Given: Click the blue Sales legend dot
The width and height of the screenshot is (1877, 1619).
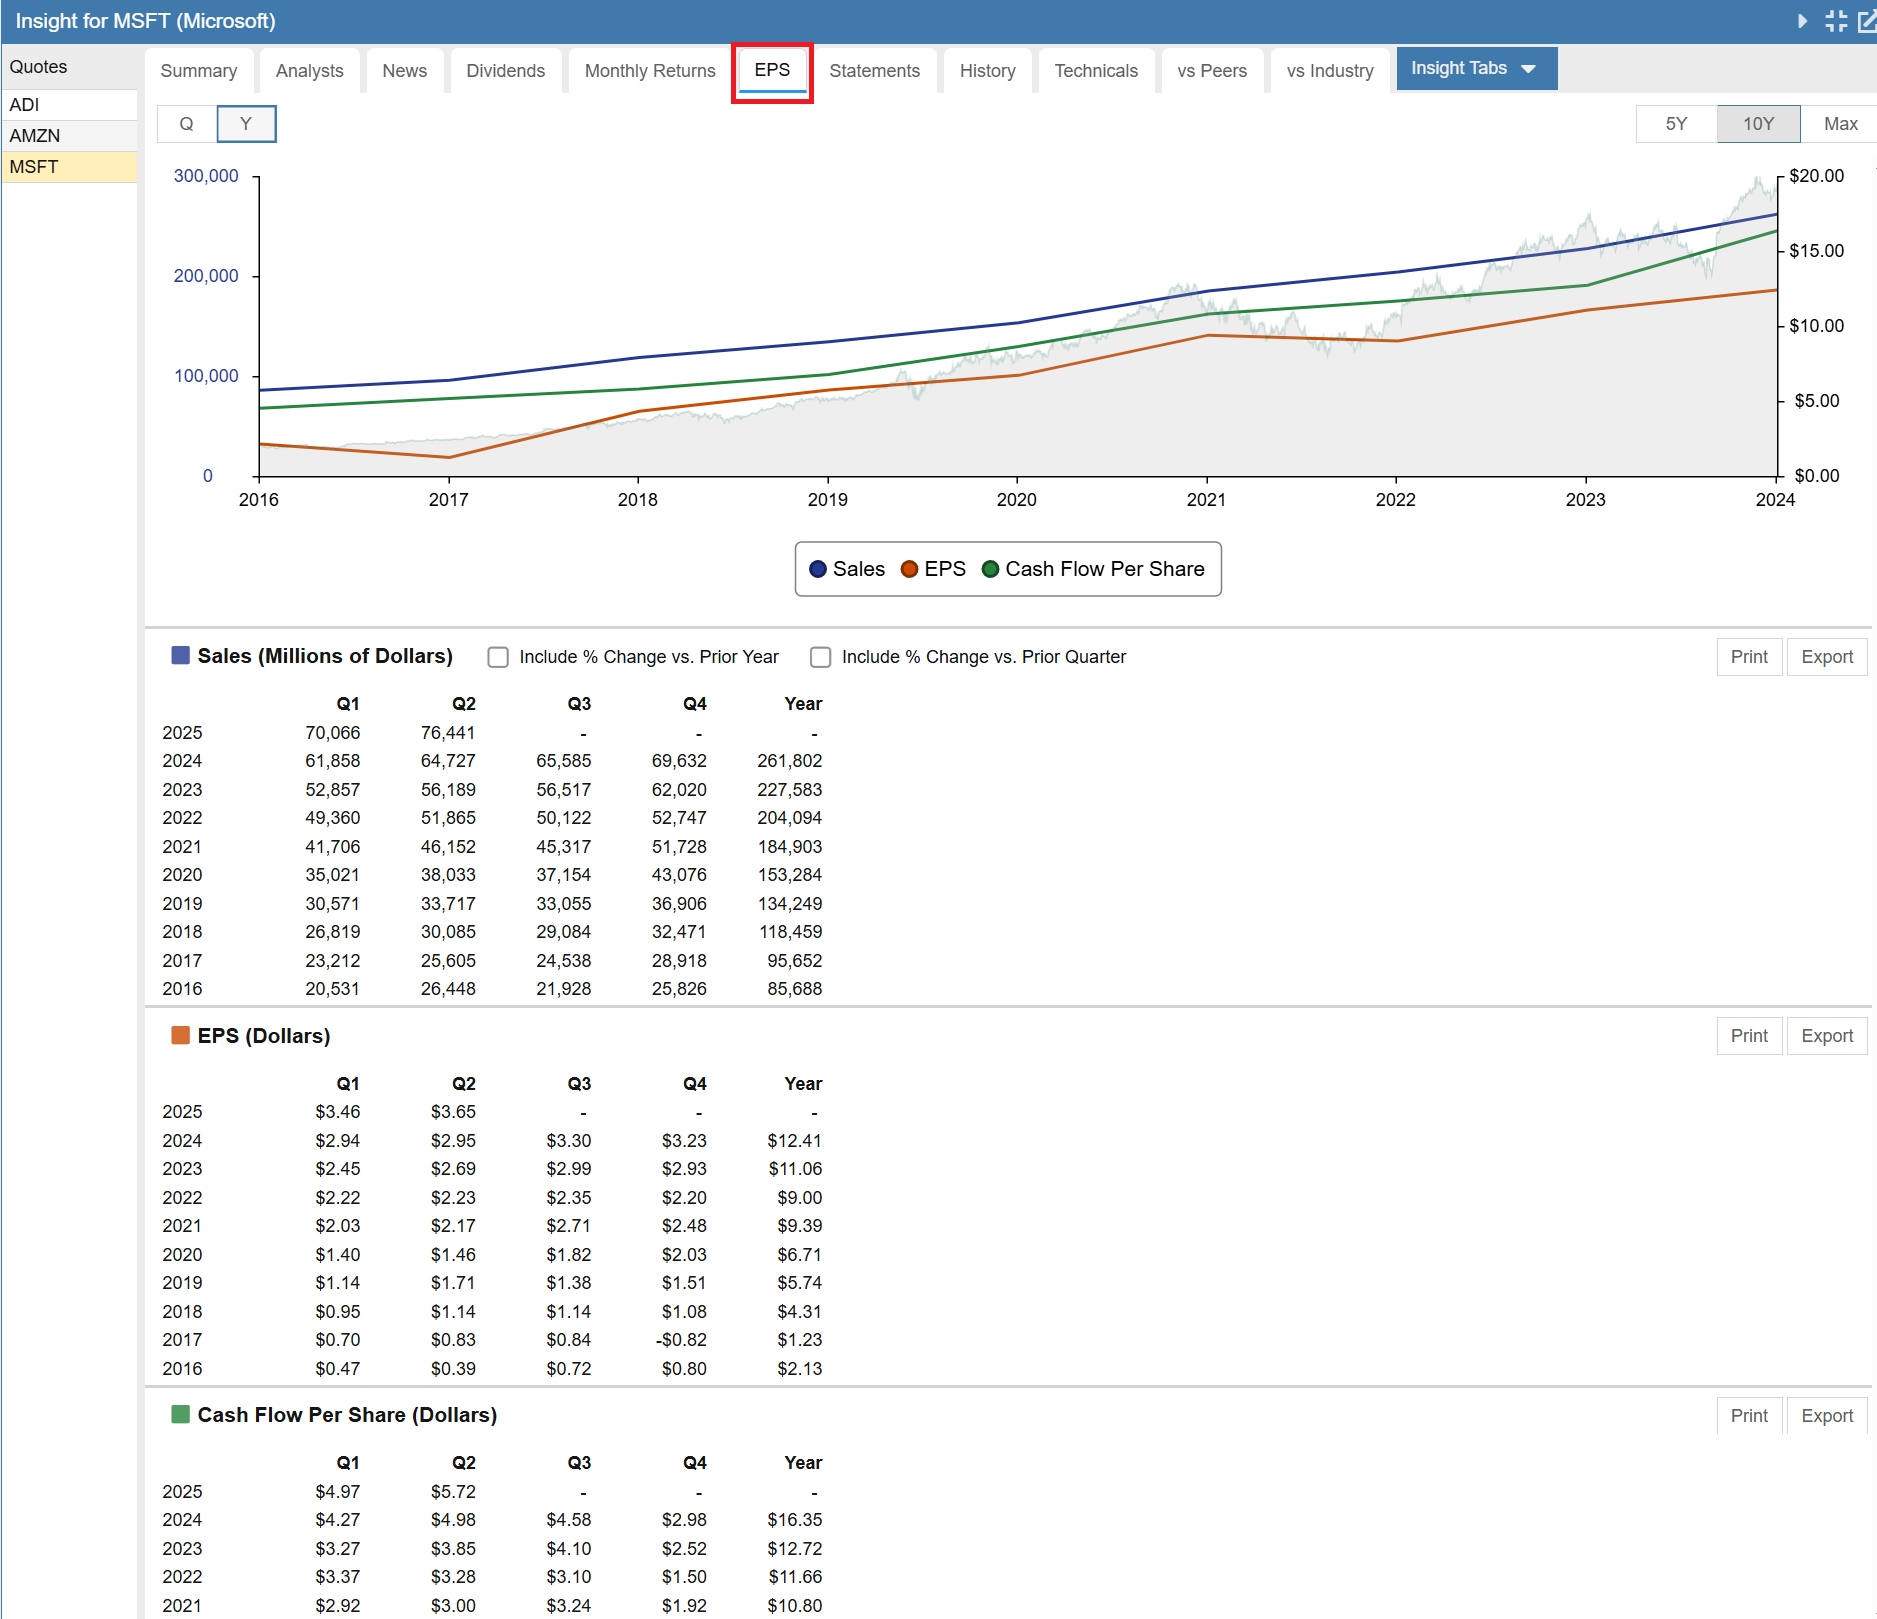Looking at the screenshot, I should pos(818,569).
